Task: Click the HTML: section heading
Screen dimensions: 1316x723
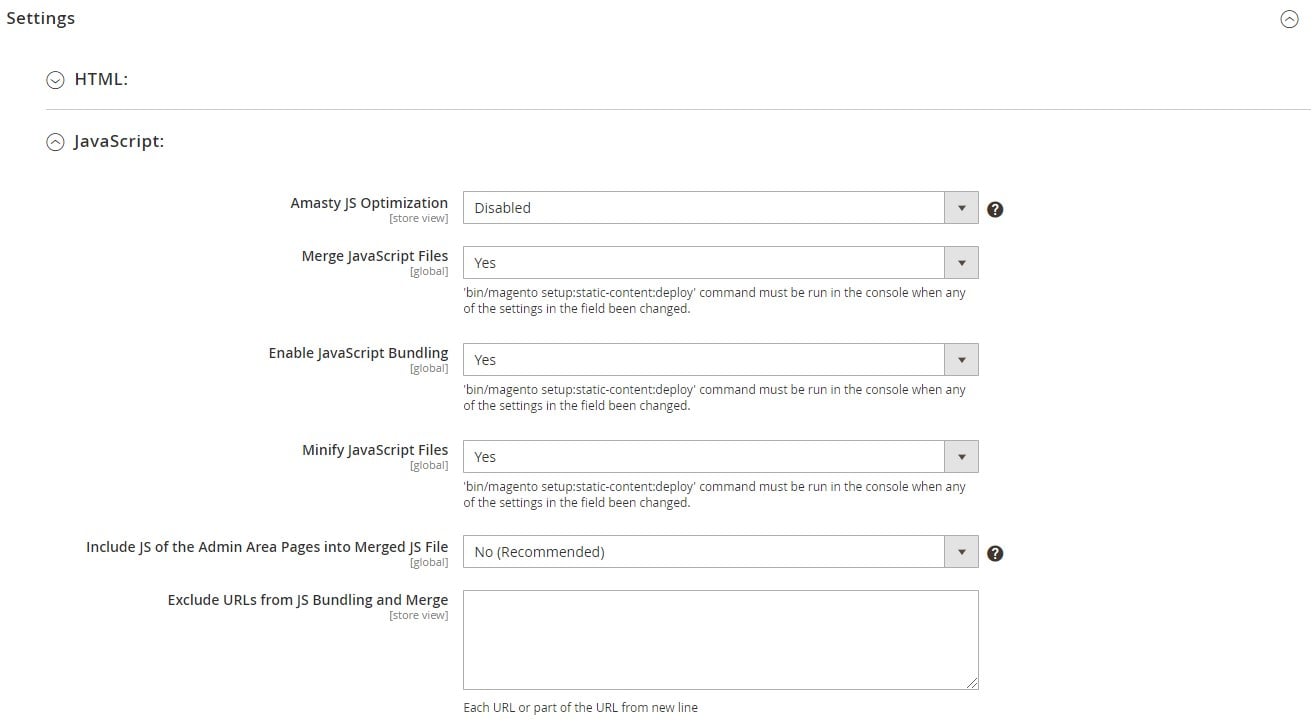Action: click(x=101, y=79)
